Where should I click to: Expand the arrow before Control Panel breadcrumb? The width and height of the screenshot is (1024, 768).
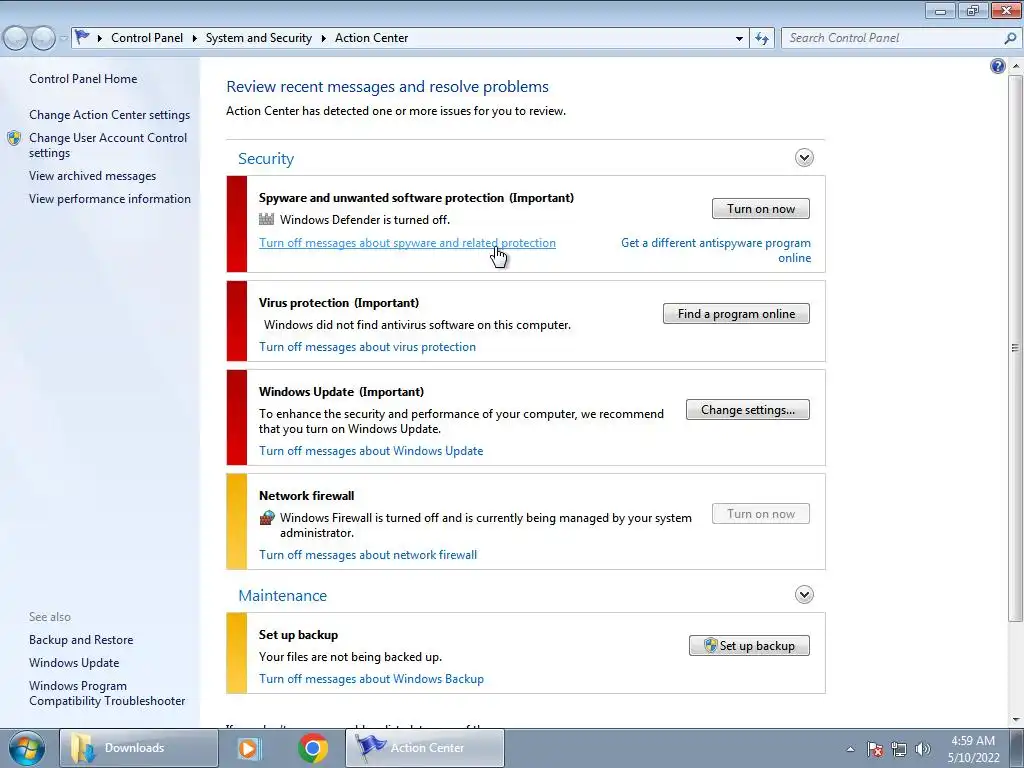point(100,39)
